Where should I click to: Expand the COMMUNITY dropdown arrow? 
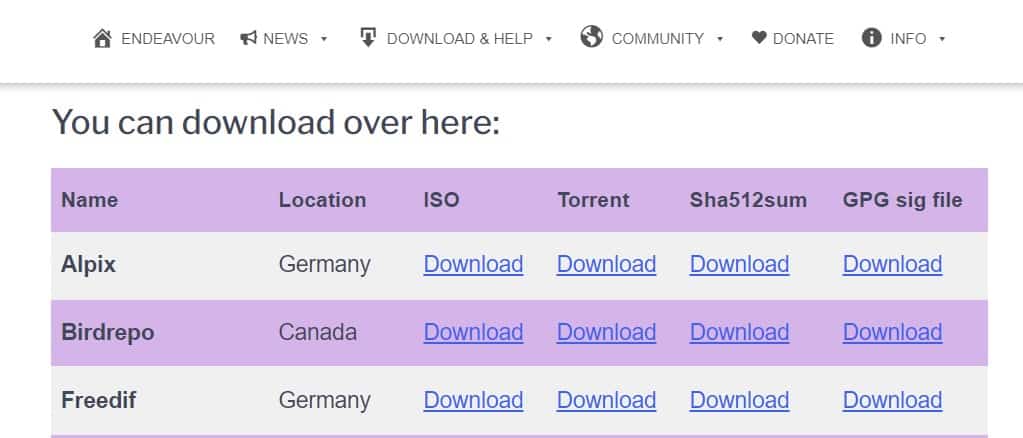[720, 39]
